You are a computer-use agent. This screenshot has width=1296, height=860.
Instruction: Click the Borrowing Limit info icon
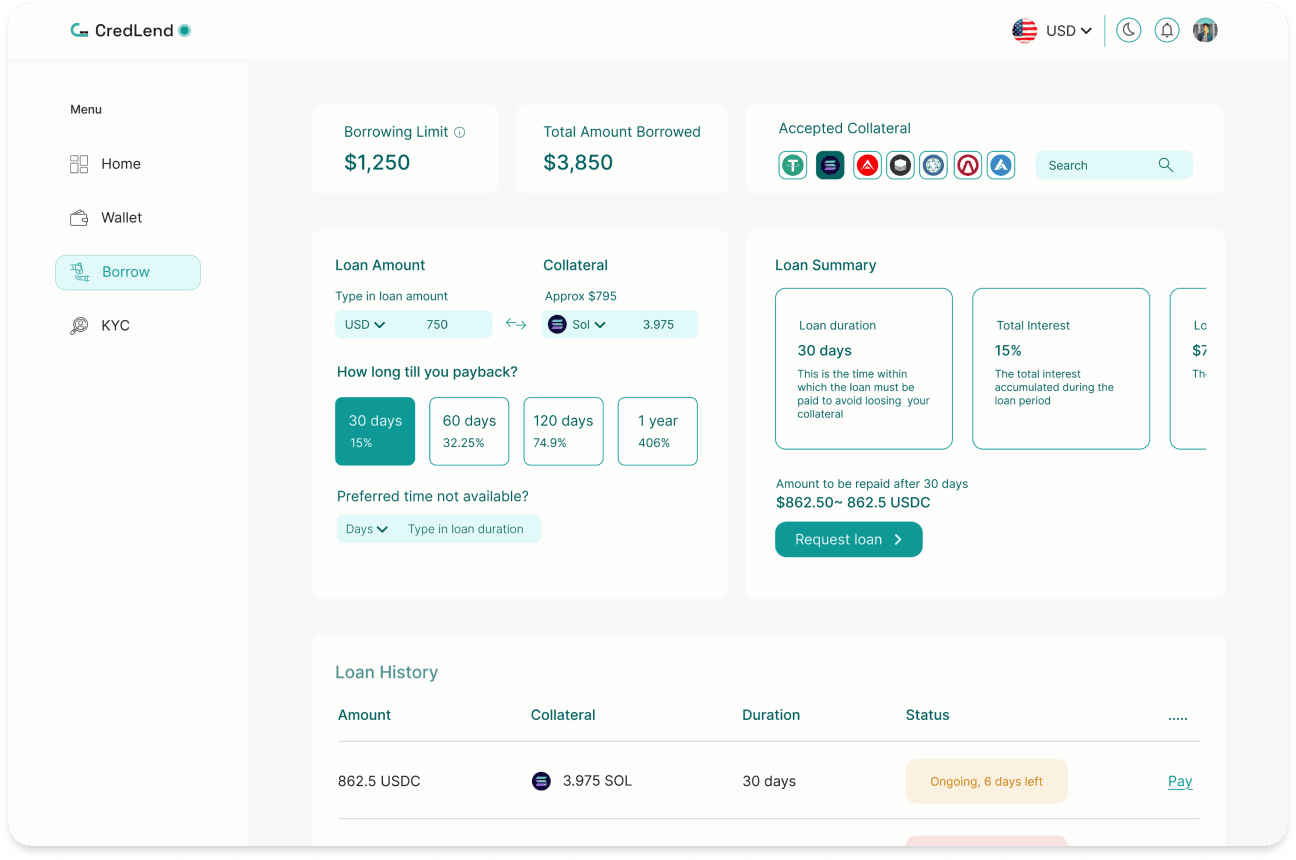tap(459, 131)
